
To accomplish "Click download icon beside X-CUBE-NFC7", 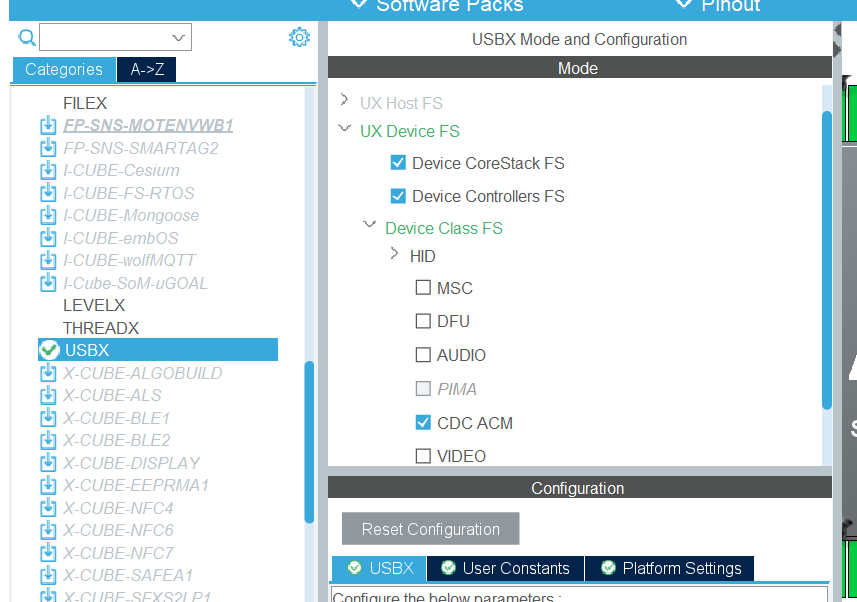I will pos(48,553).
